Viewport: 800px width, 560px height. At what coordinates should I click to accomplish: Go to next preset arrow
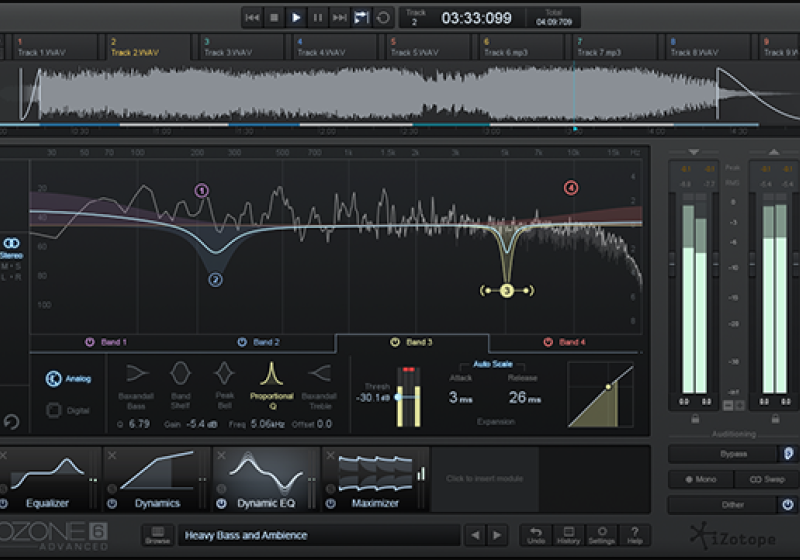497,536
